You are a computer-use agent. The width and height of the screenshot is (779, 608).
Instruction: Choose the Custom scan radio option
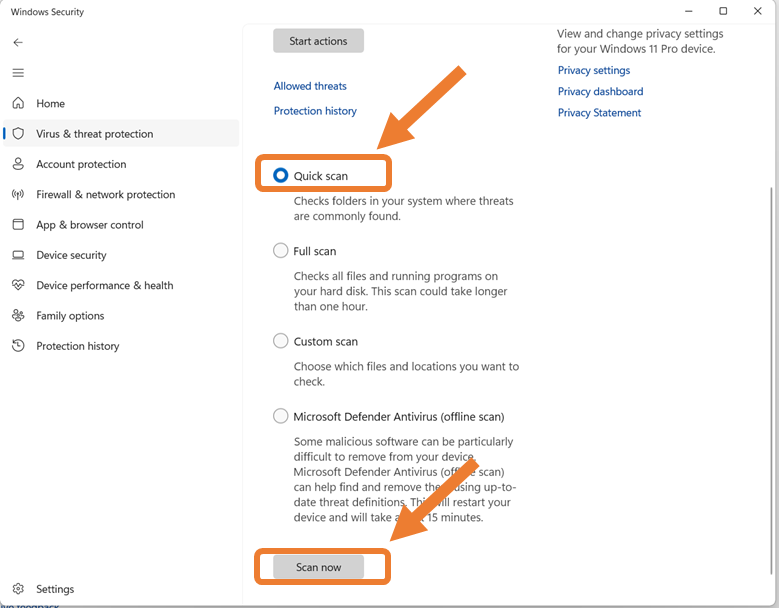(x=281, y=341)
